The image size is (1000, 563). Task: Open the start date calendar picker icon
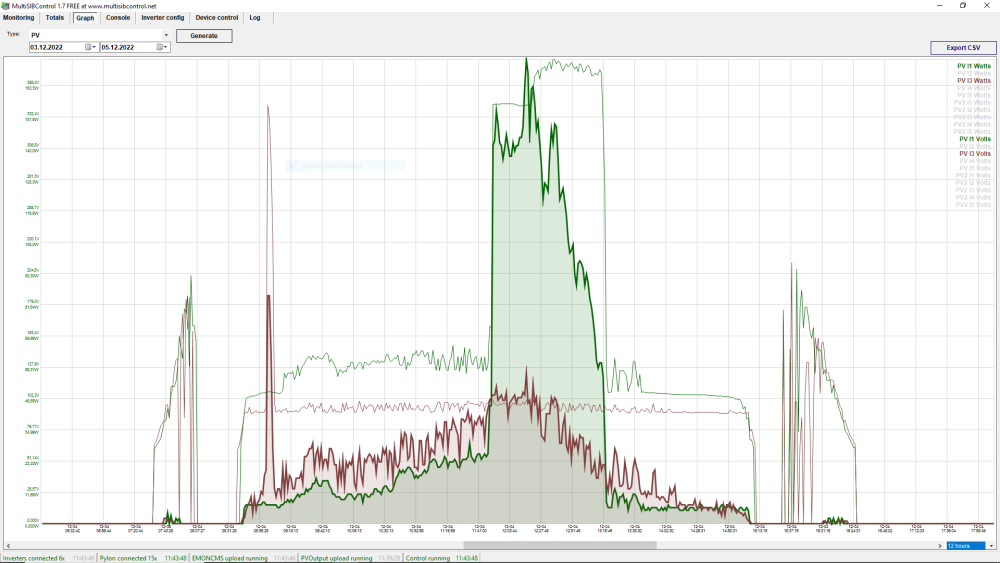coord(89,47)
